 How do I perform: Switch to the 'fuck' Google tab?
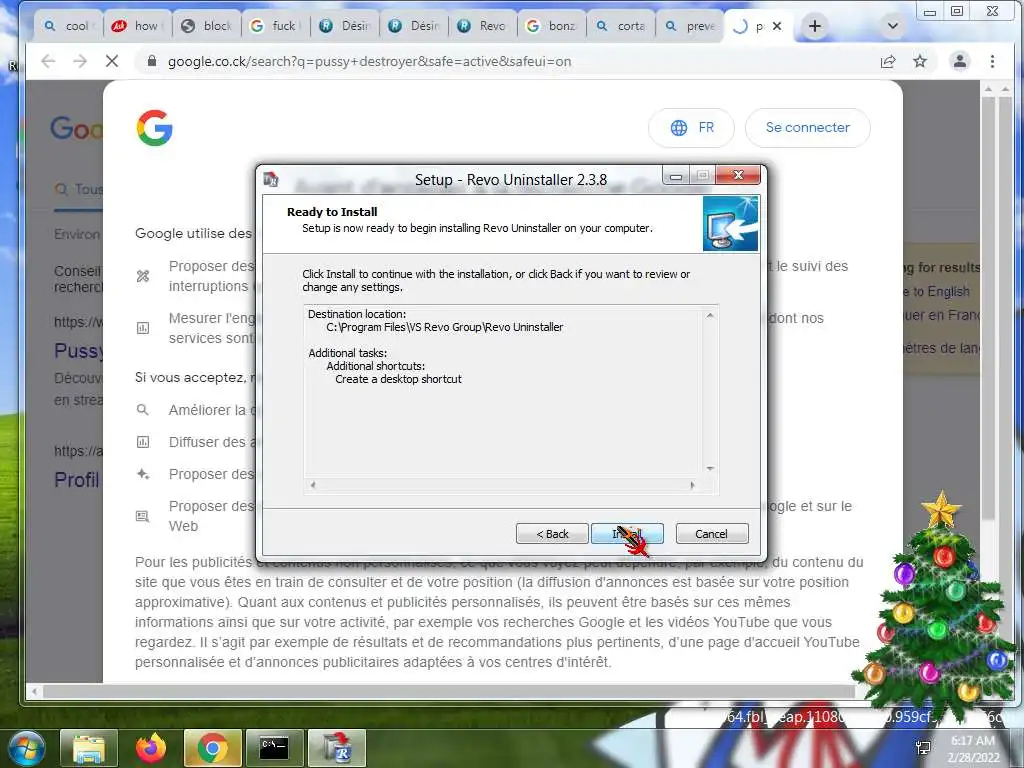[276, 26]
